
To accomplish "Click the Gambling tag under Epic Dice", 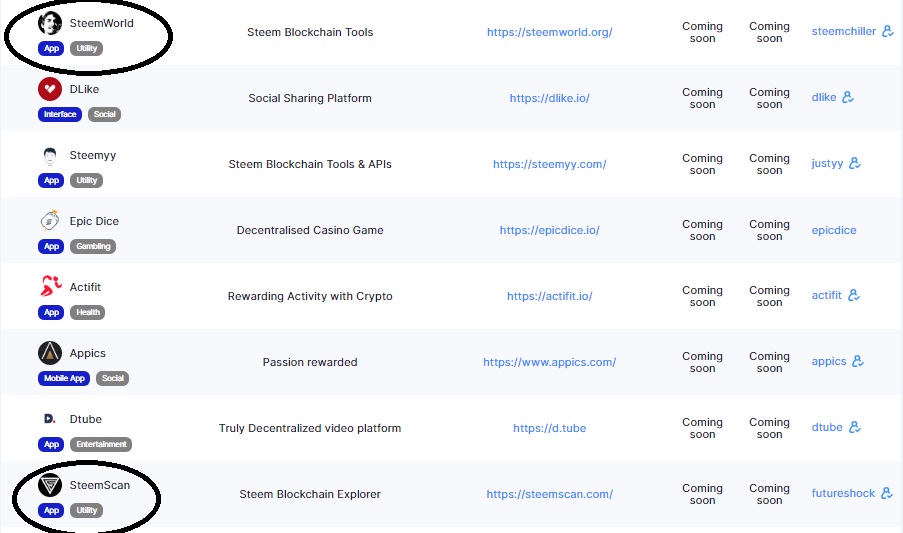I will coord(93,246).
